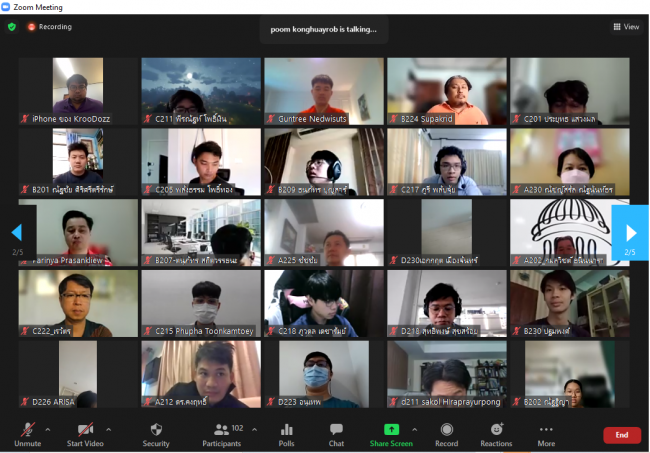Click the green encryption shield icon
The image size is (650, 453).
(x=12, y=27)
